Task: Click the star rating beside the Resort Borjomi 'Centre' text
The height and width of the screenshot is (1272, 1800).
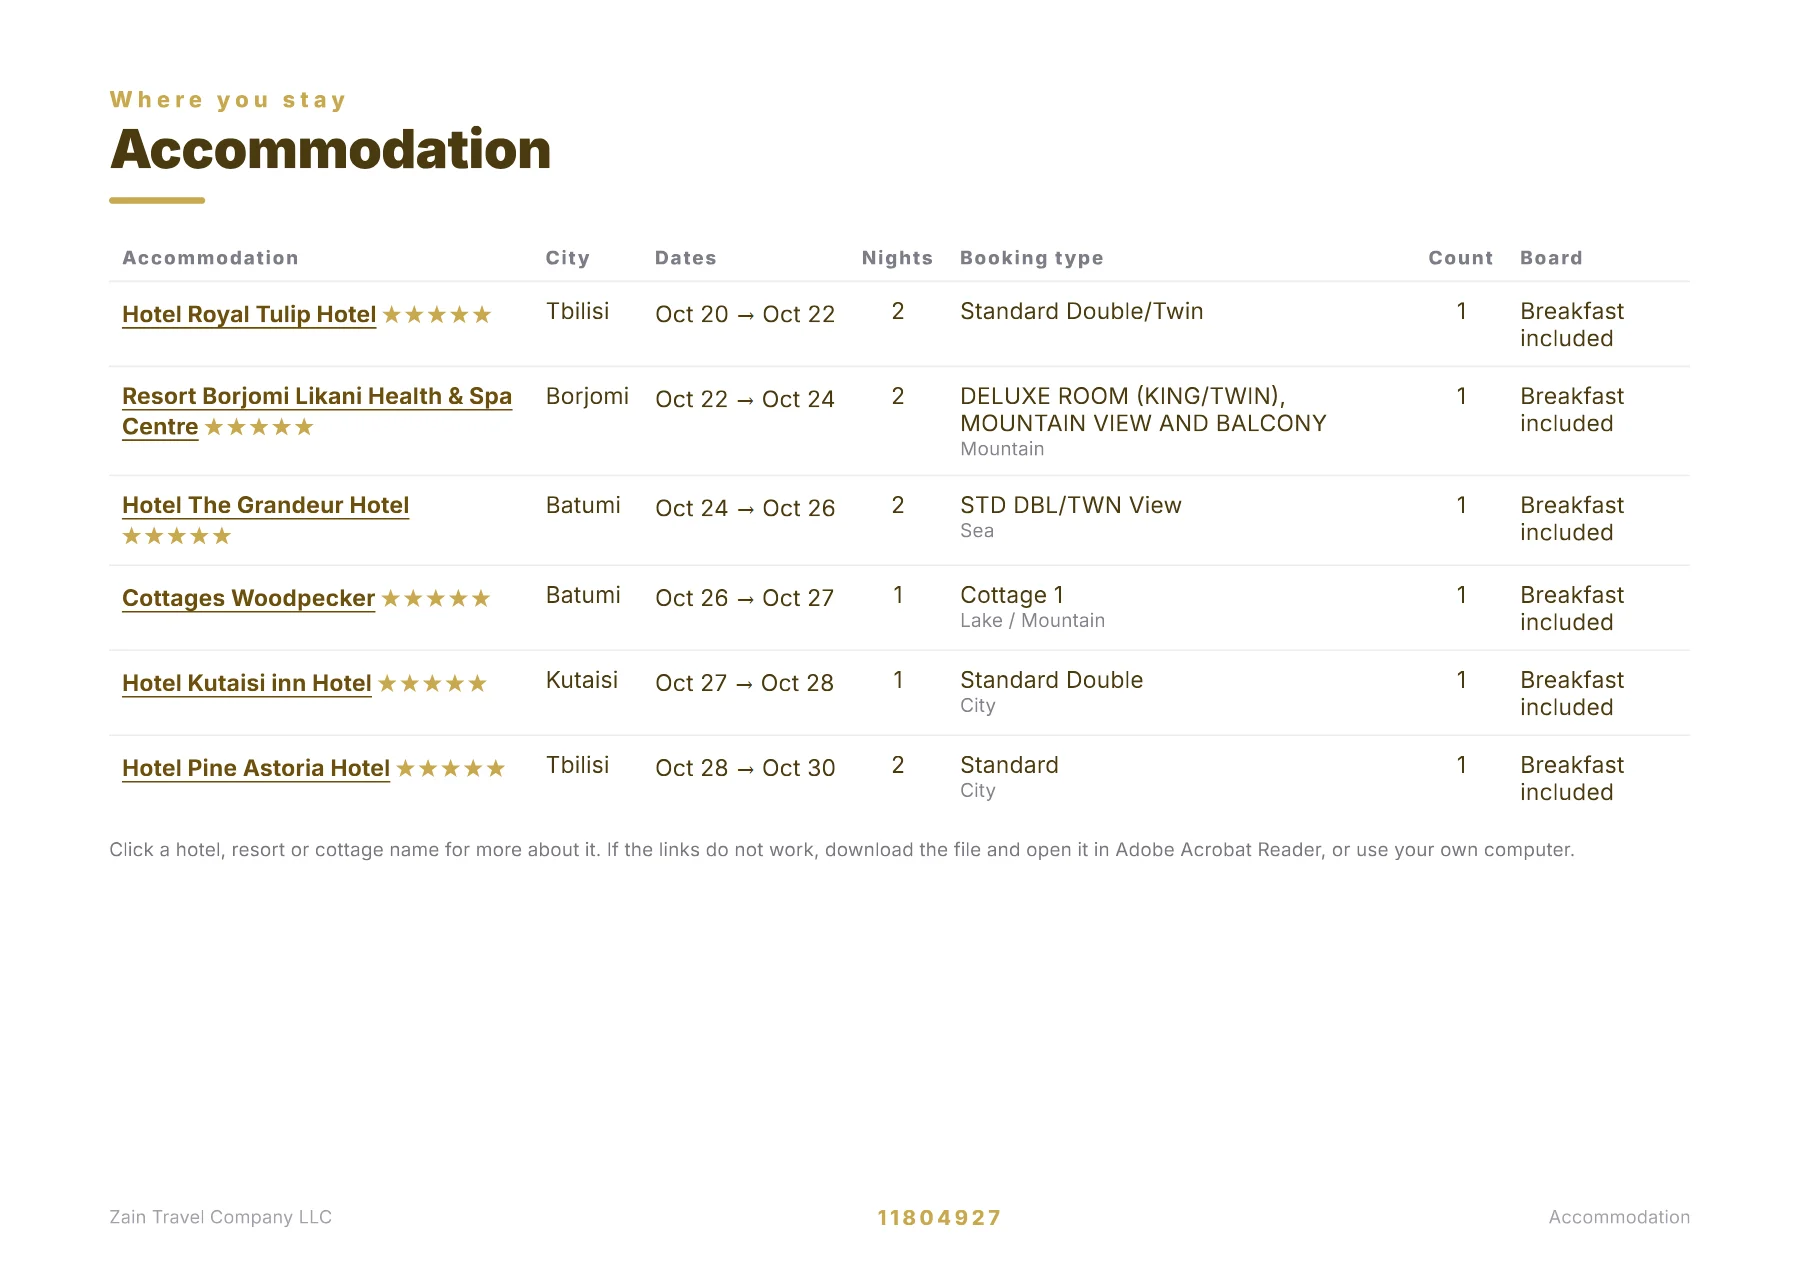Action: tap(259, 428)
